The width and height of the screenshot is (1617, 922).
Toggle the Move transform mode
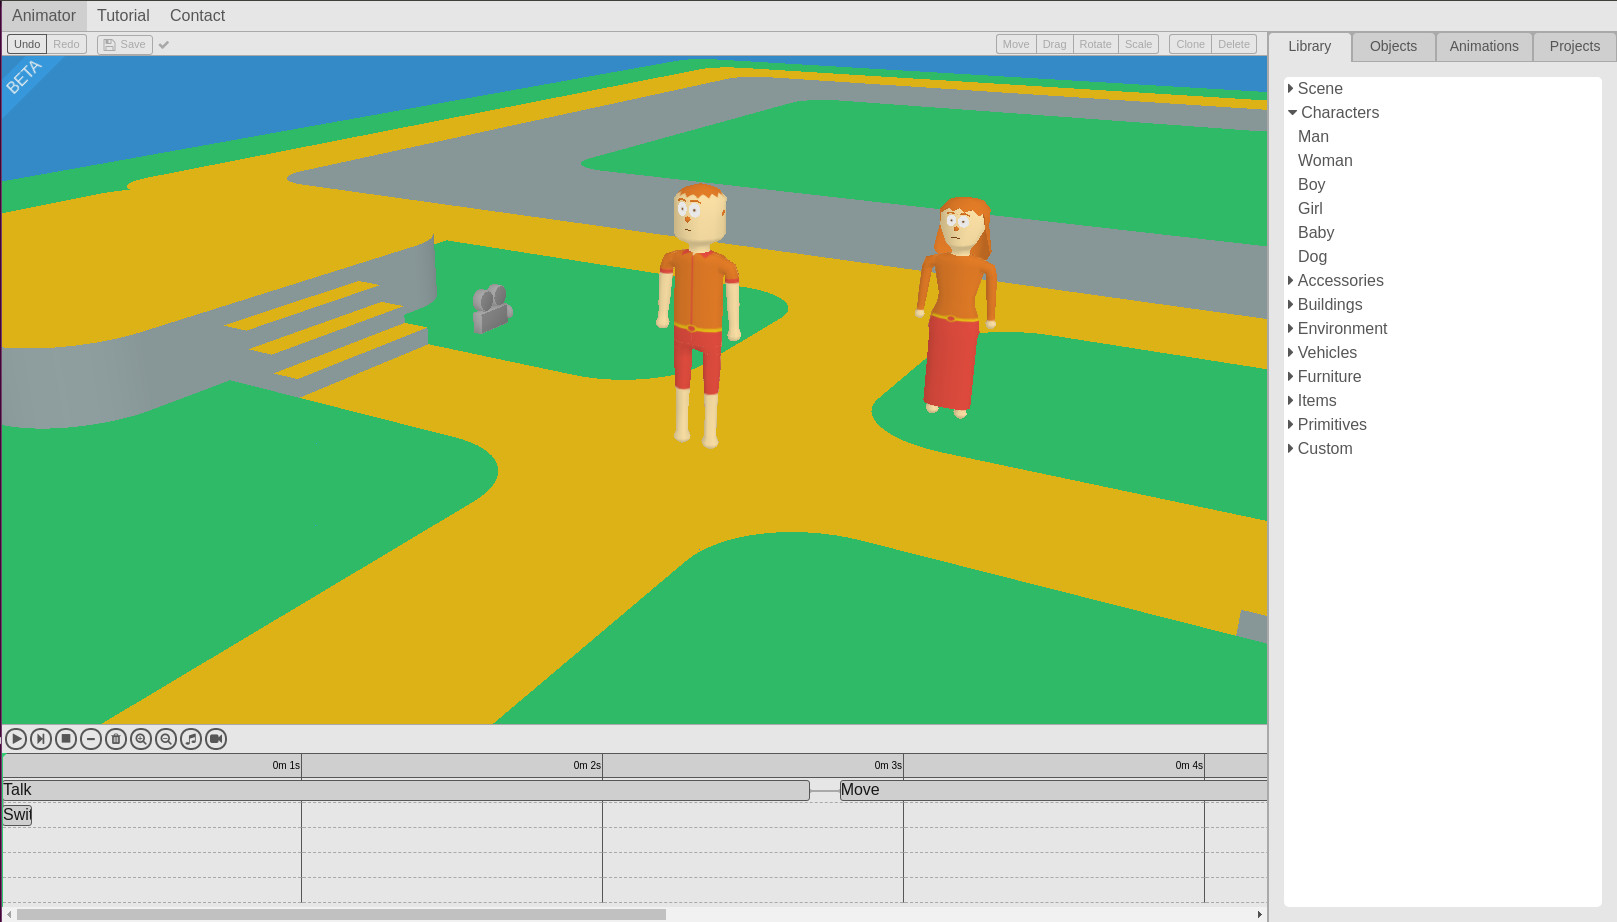point(1015,44)
